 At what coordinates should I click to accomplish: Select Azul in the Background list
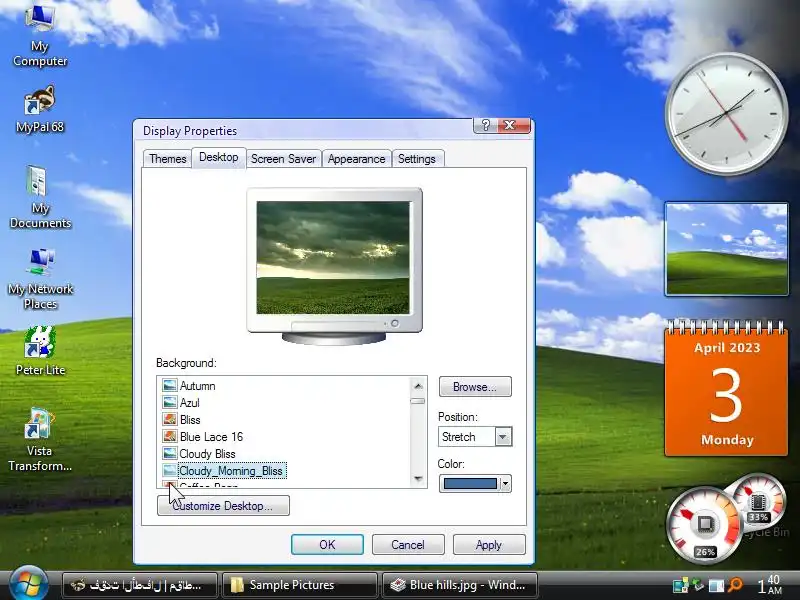(189, 403)
